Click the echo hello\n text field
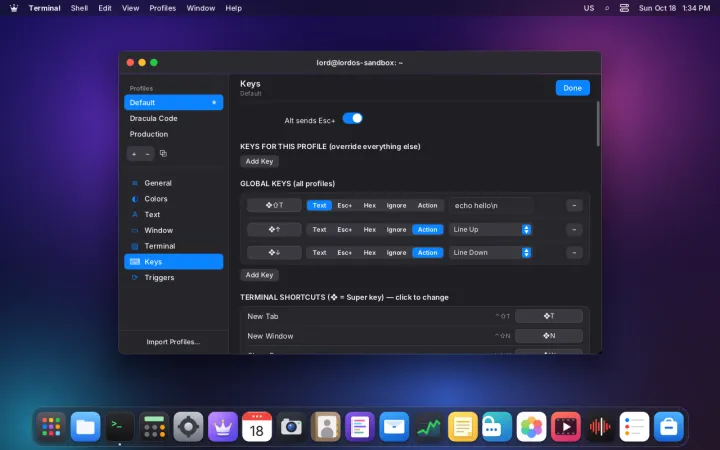720x450 pixels. point(492,205)
